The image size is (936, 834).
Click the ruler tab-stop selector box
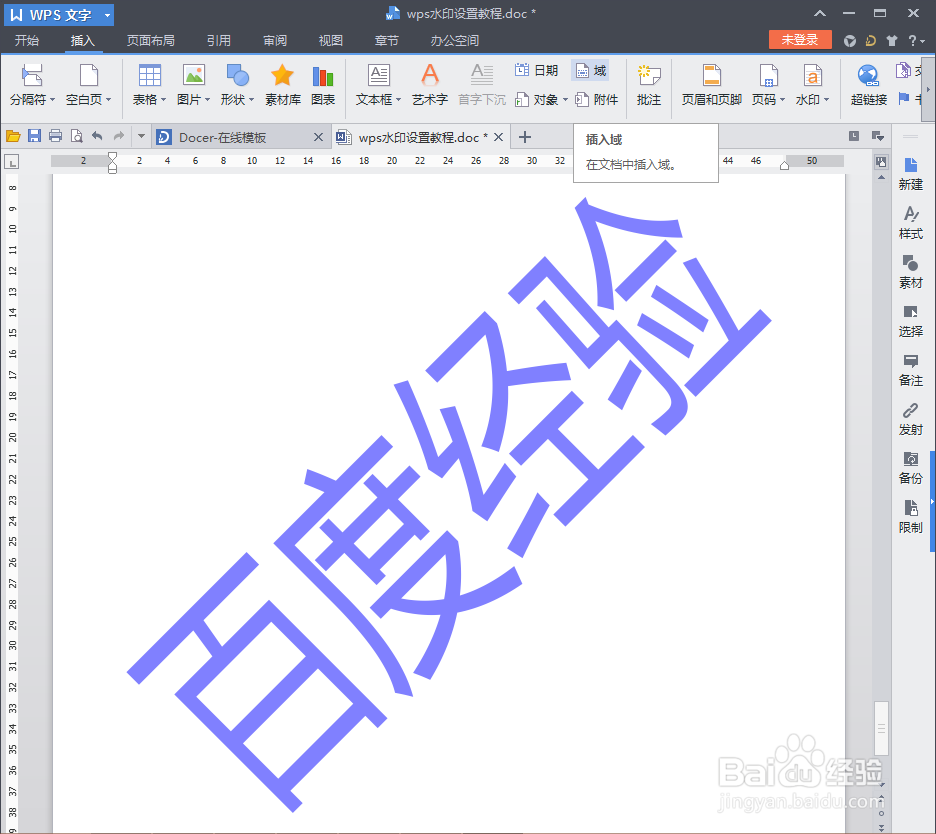coord(11,161)
